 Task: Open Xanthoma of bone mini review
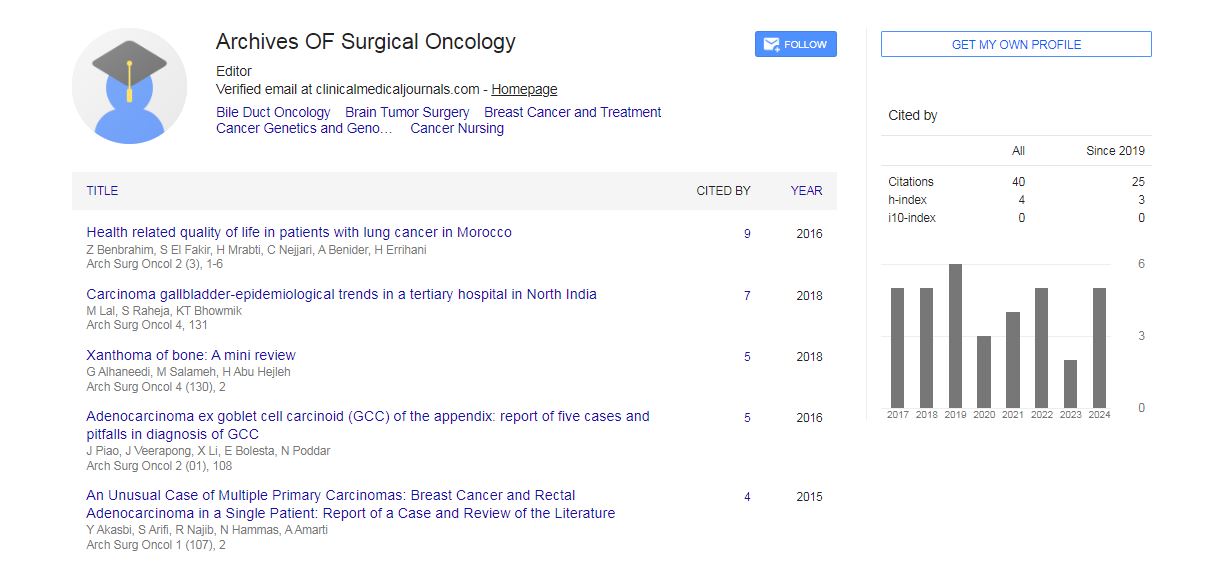tap(191, 355)
